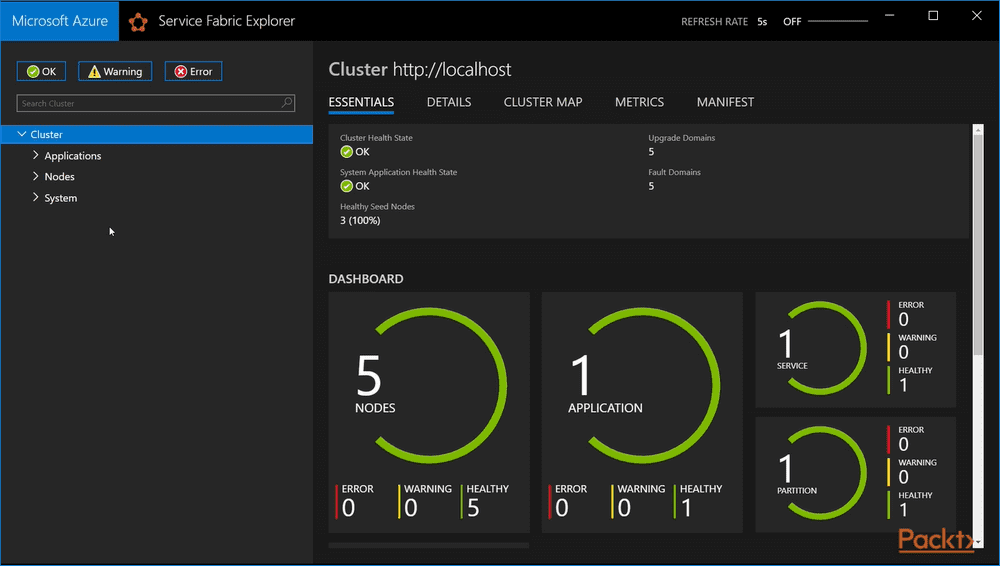Image resolution: width=1000 pixels, height=566 pixels.
Task: Adjust the refresh rate slider
Action: [x=838, y=22]
